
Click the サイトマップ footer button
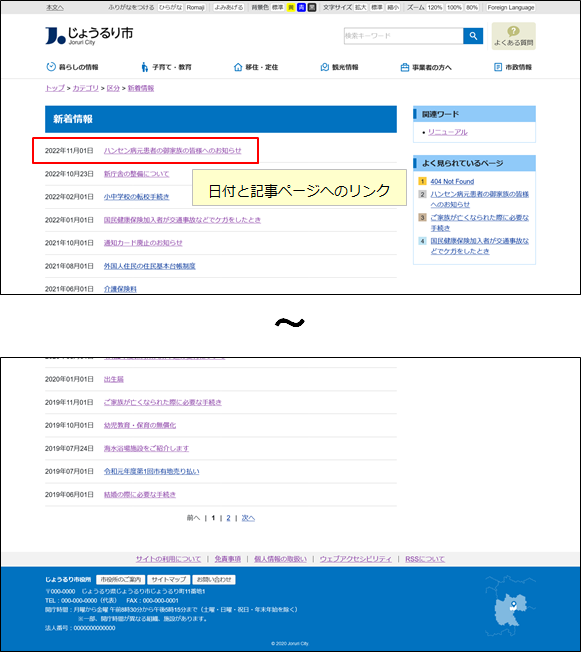[168, 580]
